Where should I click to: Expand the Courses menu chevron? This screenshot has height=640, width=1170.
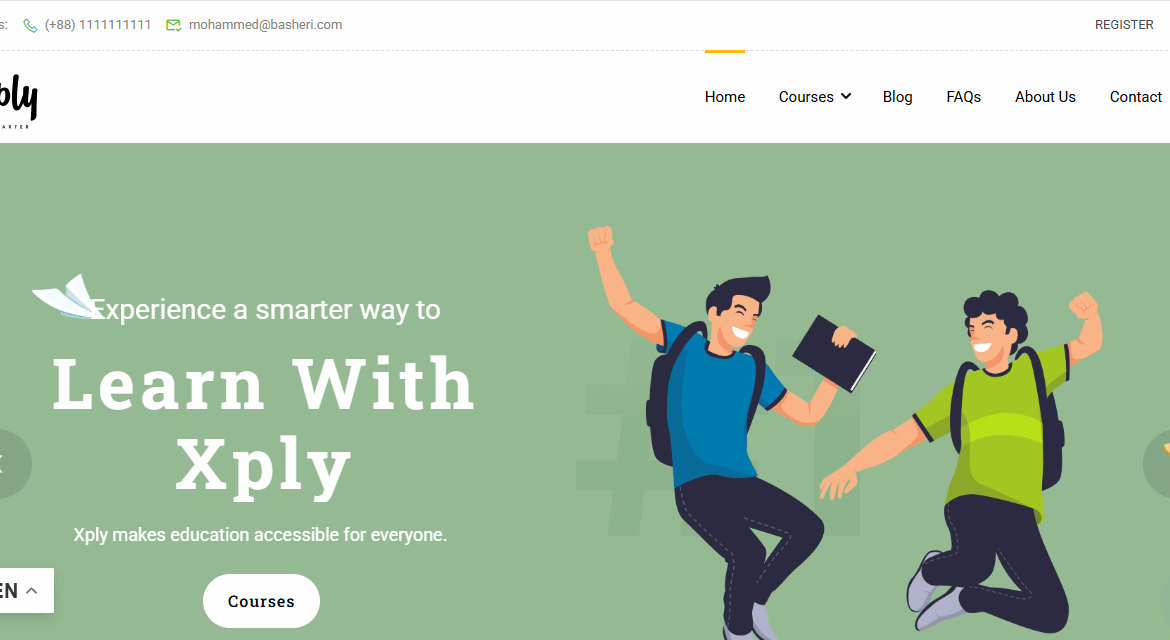(x=845, y=96)
